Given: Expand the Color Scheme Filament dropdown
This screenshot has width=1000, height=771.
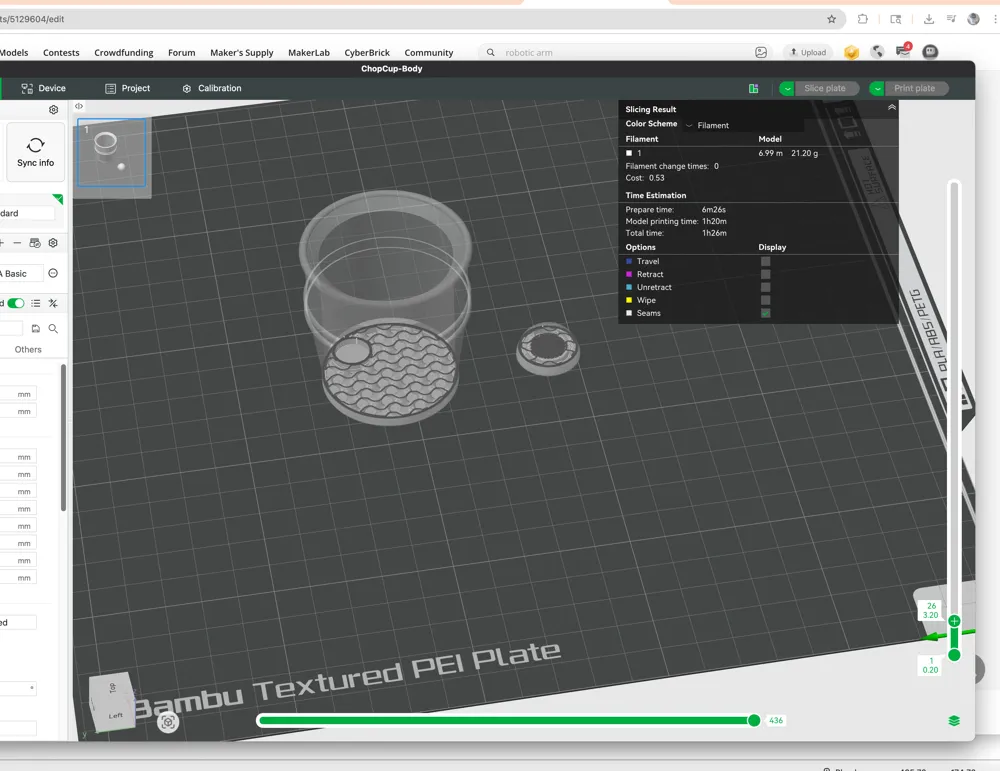Looking at the screenshot, I should [707, 126].
